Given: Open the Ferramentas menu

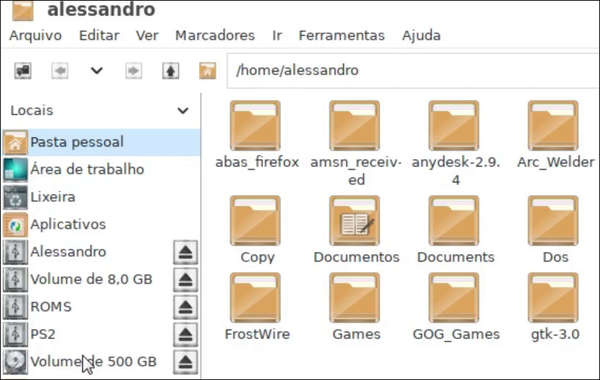Looking at the screenshot, I should point(342,36).
